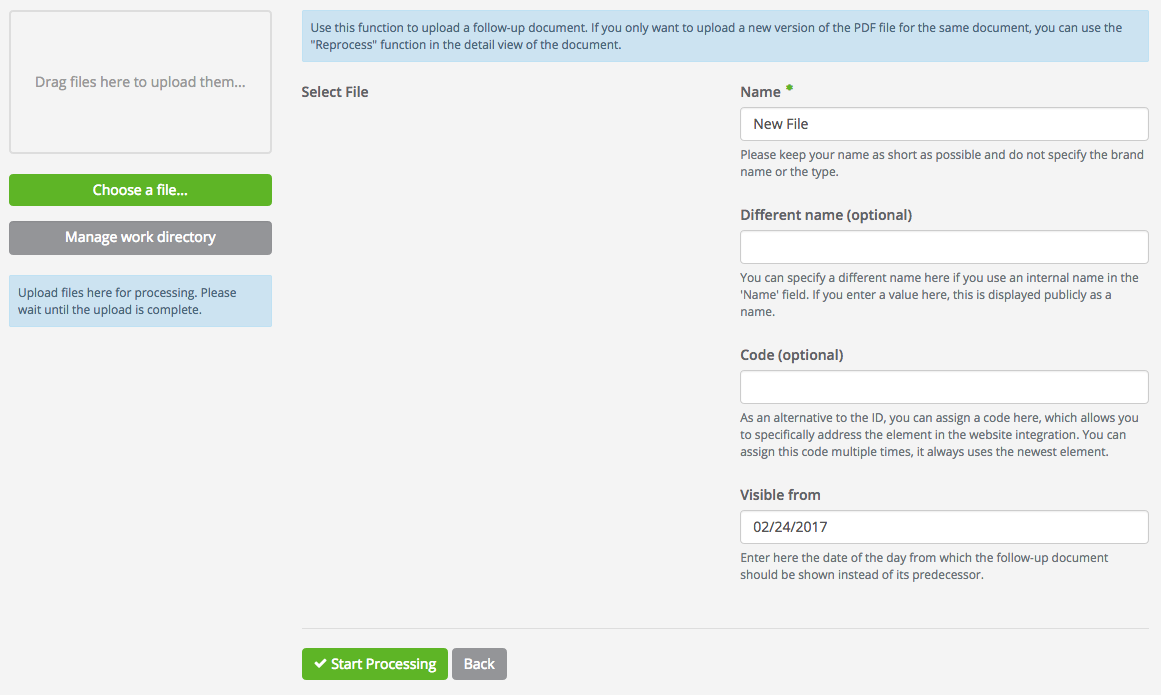This screenshot has width=1161, height=695.
Task: Click the green checkmark icon on Start Processing
Action: pyautogui.click(x=320, y=664)
